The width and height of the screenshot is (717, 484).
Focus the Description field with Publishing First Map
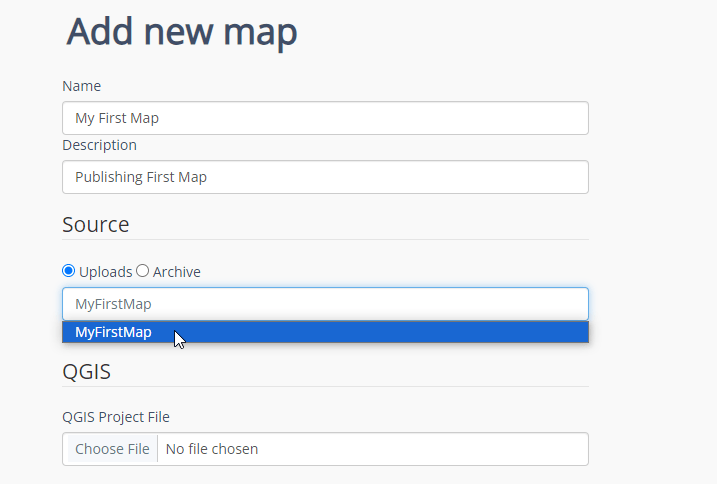click(x=325, y=178)
